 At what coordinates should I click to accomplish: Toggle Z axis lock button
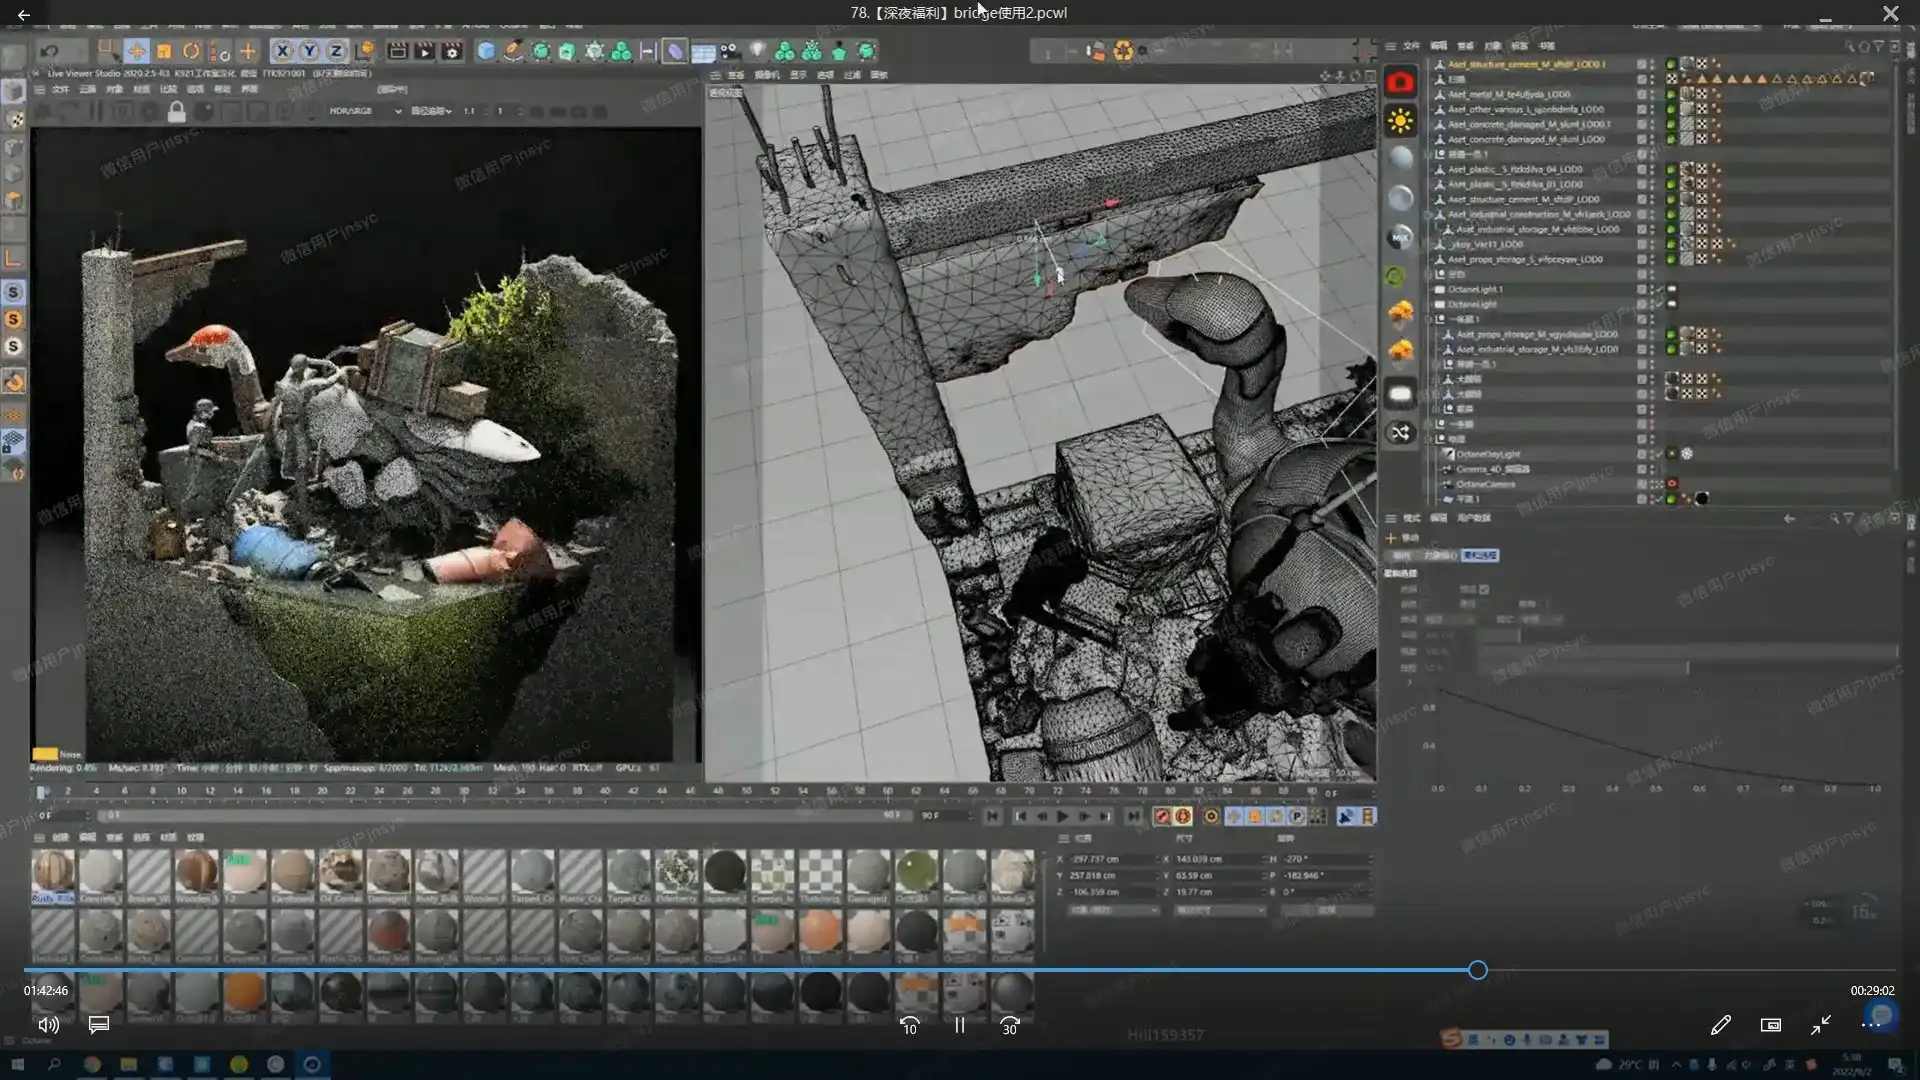point(336,51)
